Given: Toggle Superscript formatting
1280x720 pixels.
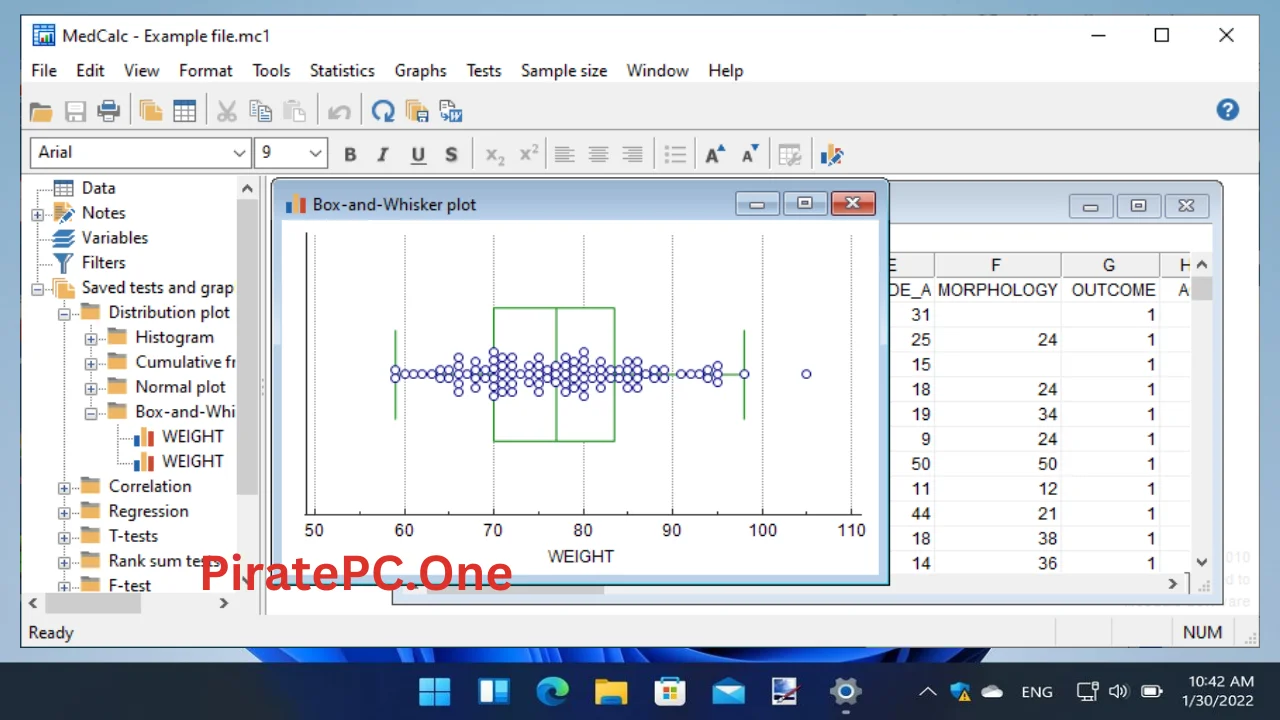Looking at the screenshot, I should [x=528, y=154].
